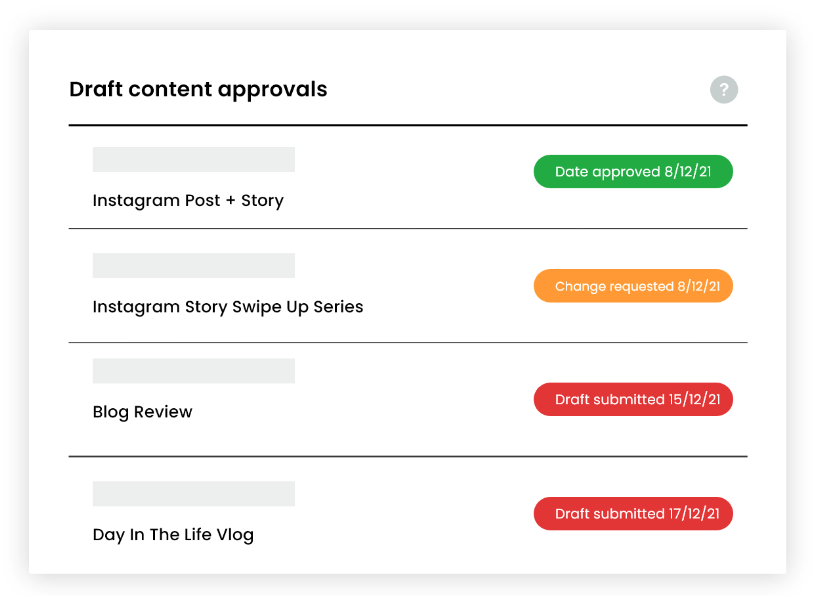Click the word approvals in the heading
829x596 pixels.
[x=273, y=90]
